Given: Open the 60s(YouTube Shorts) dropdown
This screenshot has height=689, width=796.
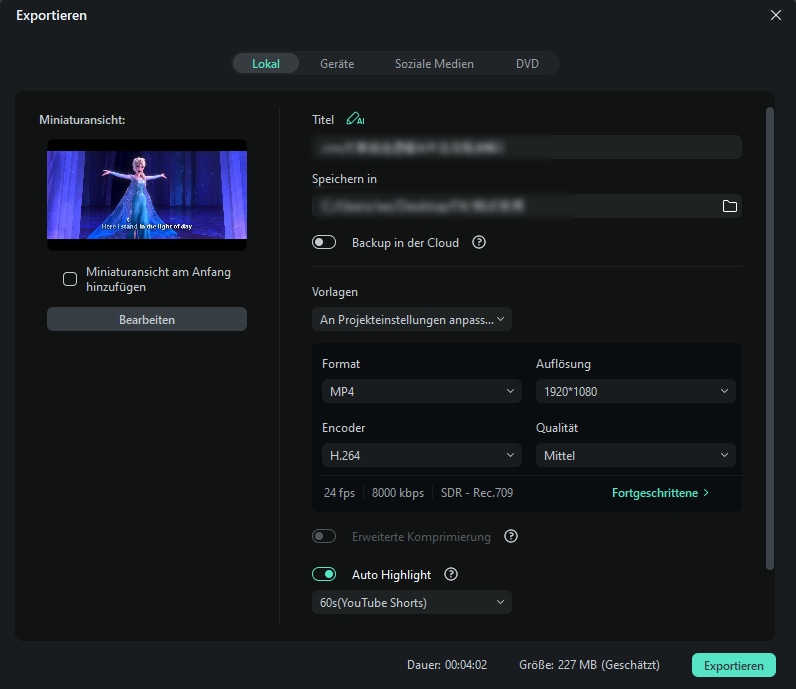Looking at the screenshot, I should tap(412, 602).
